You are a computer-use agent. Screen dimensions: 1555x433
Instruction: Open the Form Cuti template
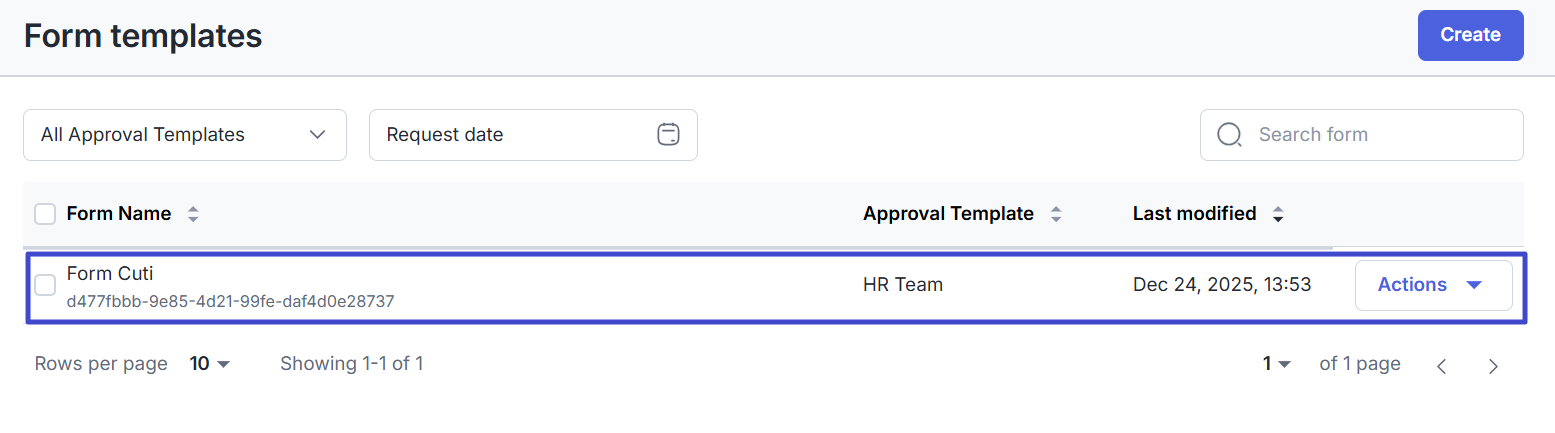pyautogui.click(x=110, y=274)
